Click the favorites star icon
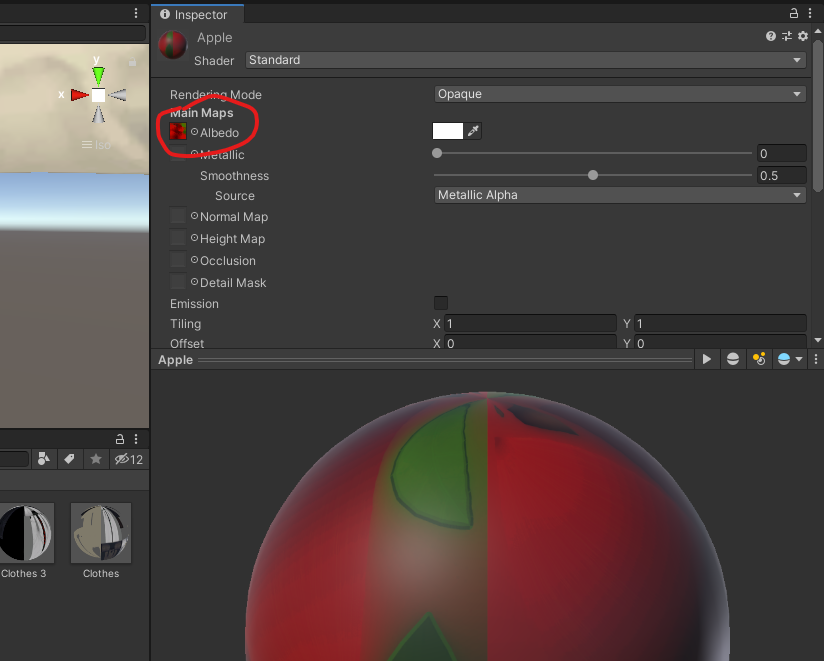The width and height of the screenshot is (824, 661). (96, 459)
